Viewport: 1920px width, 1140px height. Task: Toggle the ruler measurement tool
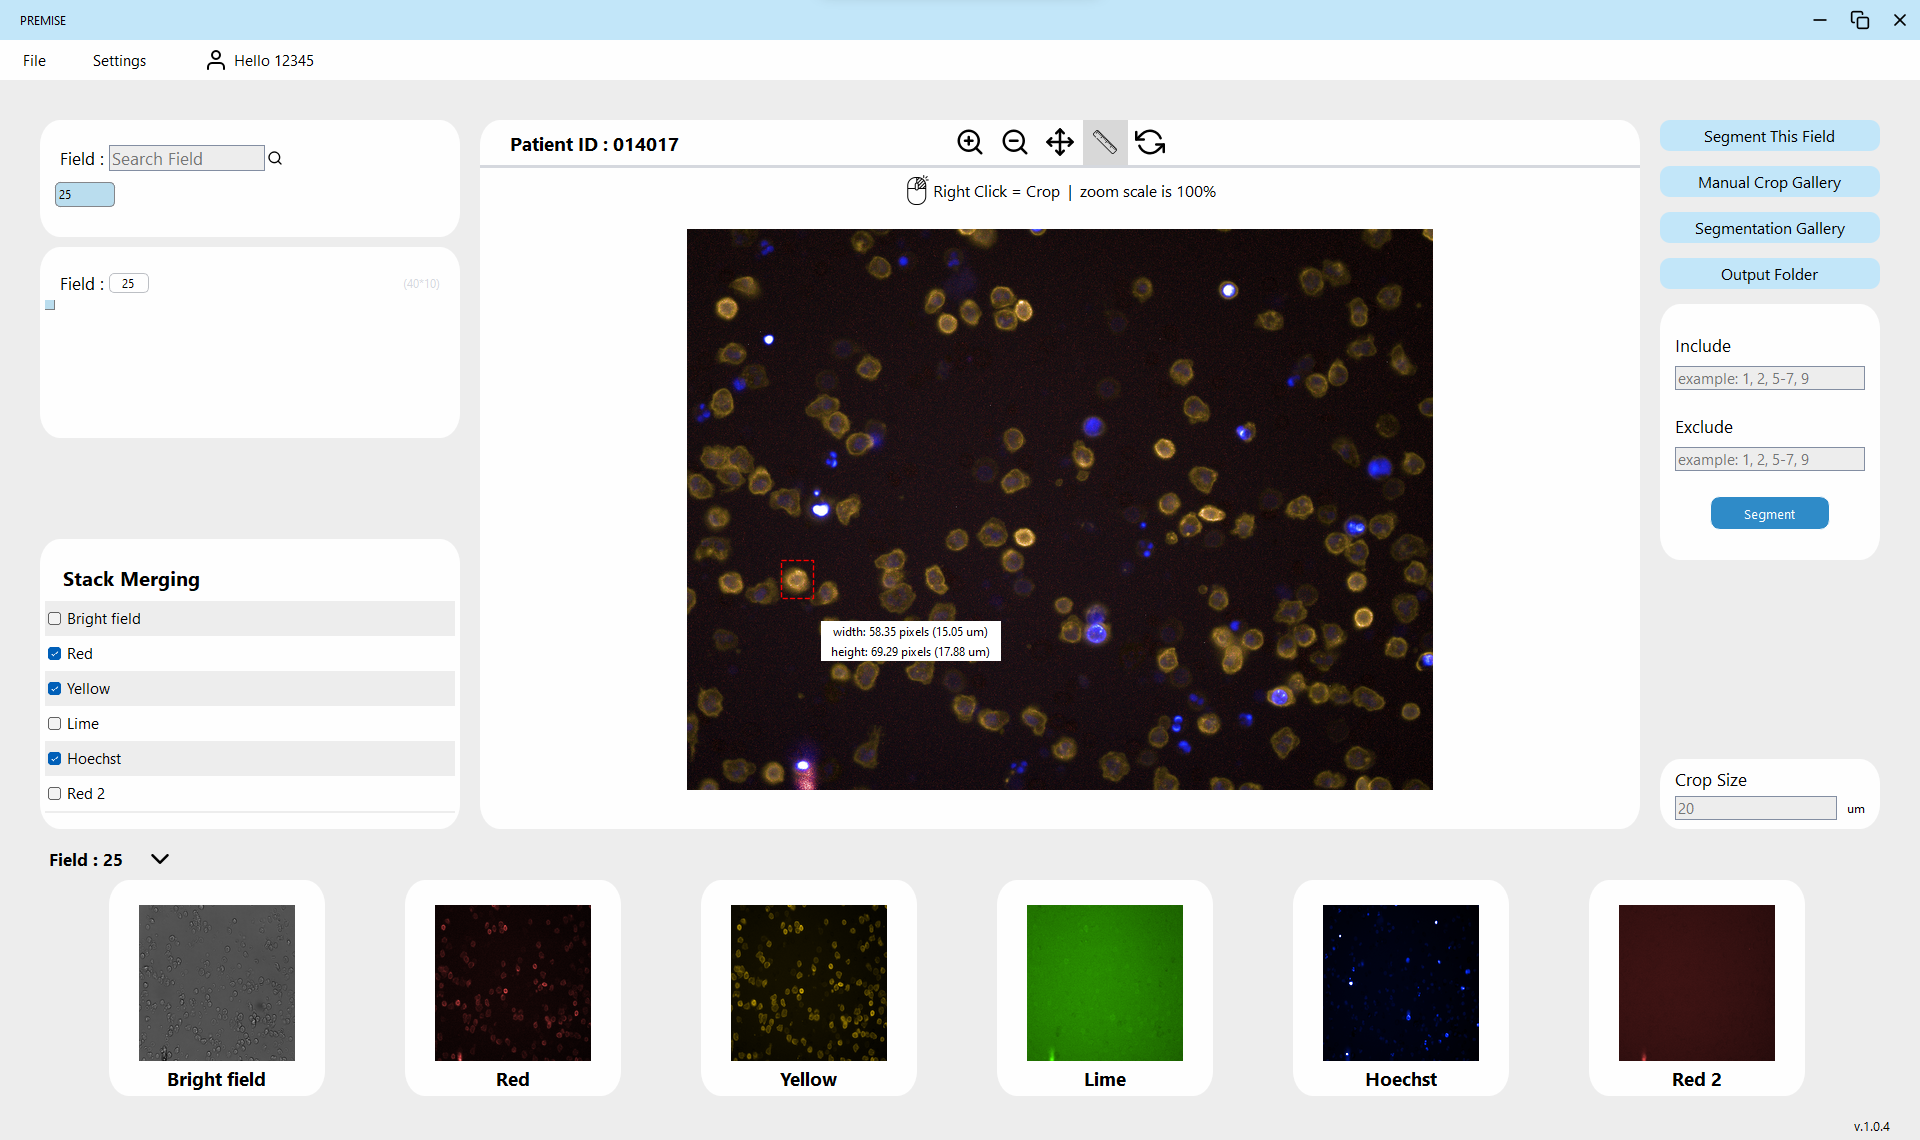tap(1104, 142)
